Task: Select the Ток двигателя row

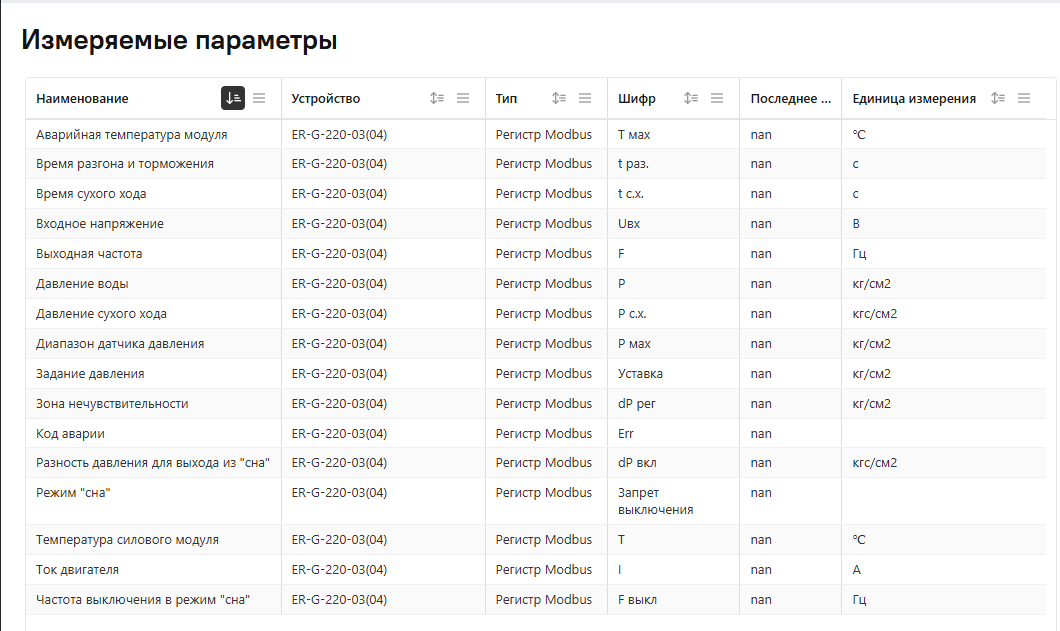Action: pos(77,570)
